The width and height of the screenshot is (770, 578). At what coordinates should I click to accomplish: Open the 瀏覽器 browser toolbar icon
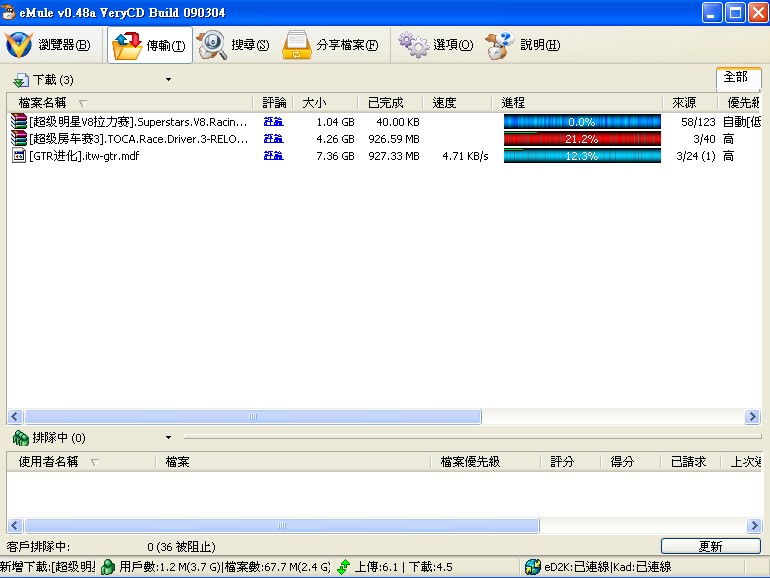[x=19, y=45]
